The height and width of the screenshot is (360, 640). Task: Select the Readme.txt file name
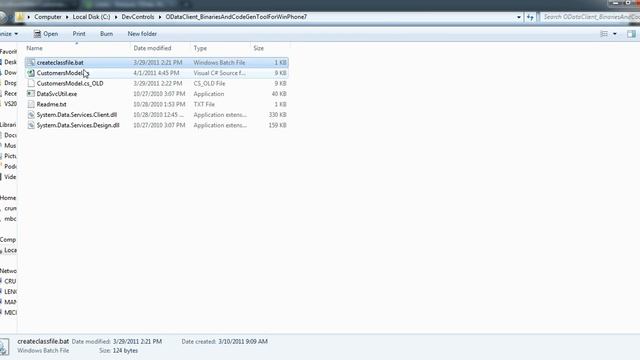tap(51, 104)
